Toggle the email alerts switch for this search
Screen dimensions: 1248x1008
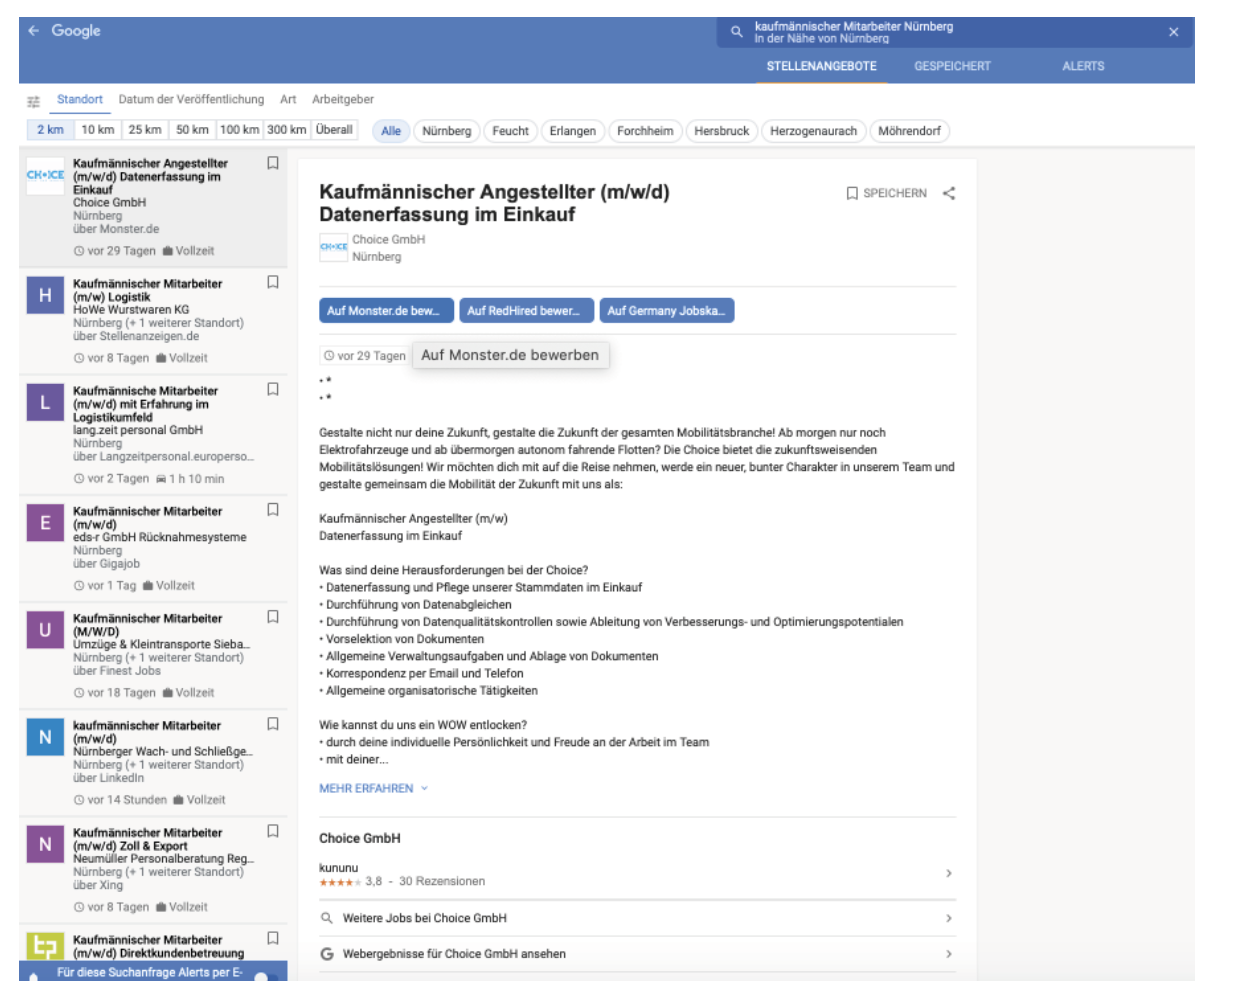[266, 976]
